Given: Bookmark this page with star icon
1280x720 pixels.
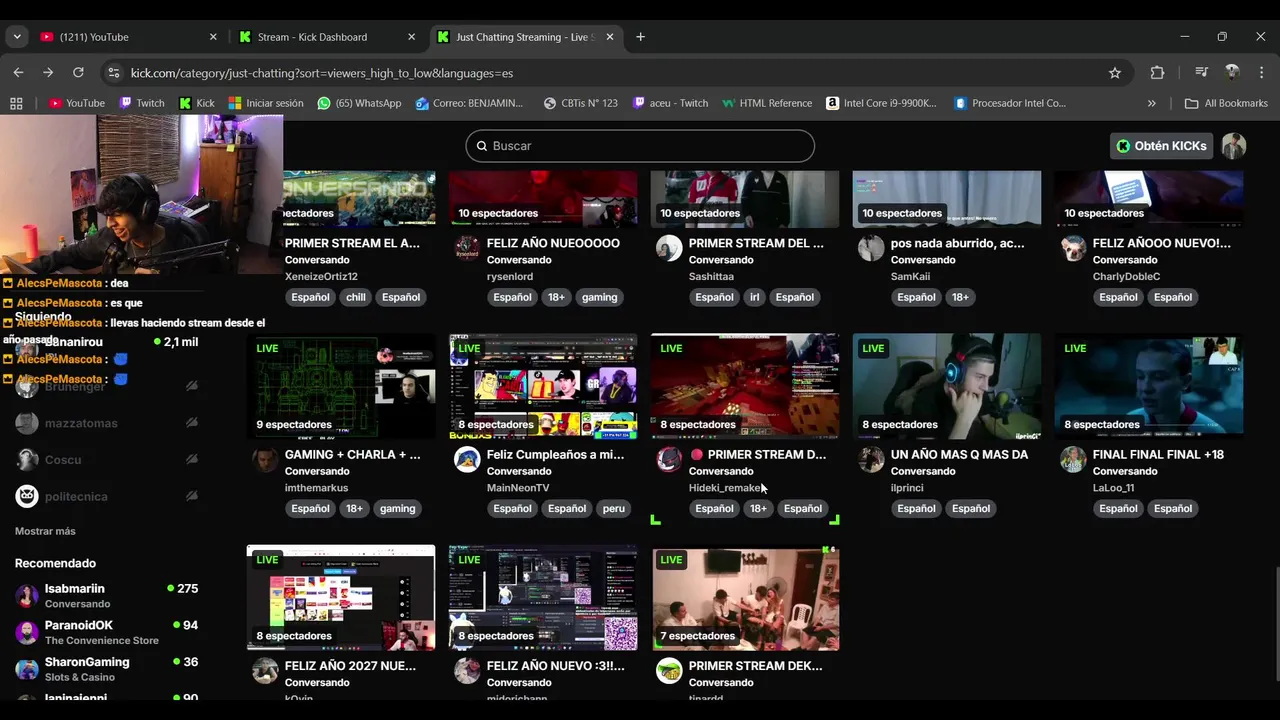Looking at the screenshot, I should 1115,72.
